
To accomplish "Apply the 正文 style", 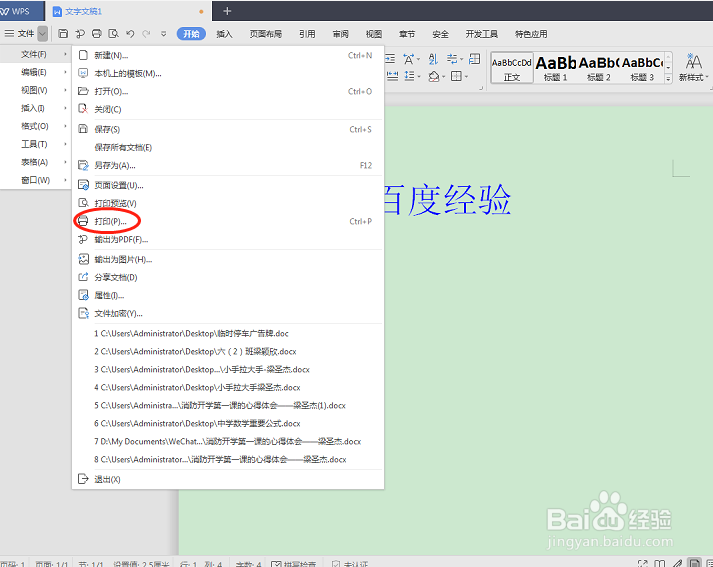I will [512, 68].
